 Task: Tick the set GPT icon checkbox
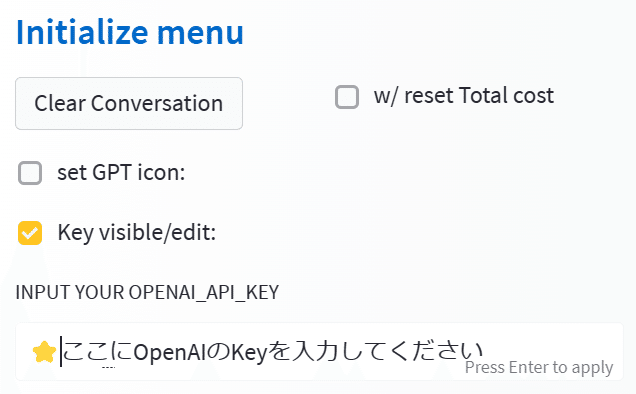click(30, 173)
